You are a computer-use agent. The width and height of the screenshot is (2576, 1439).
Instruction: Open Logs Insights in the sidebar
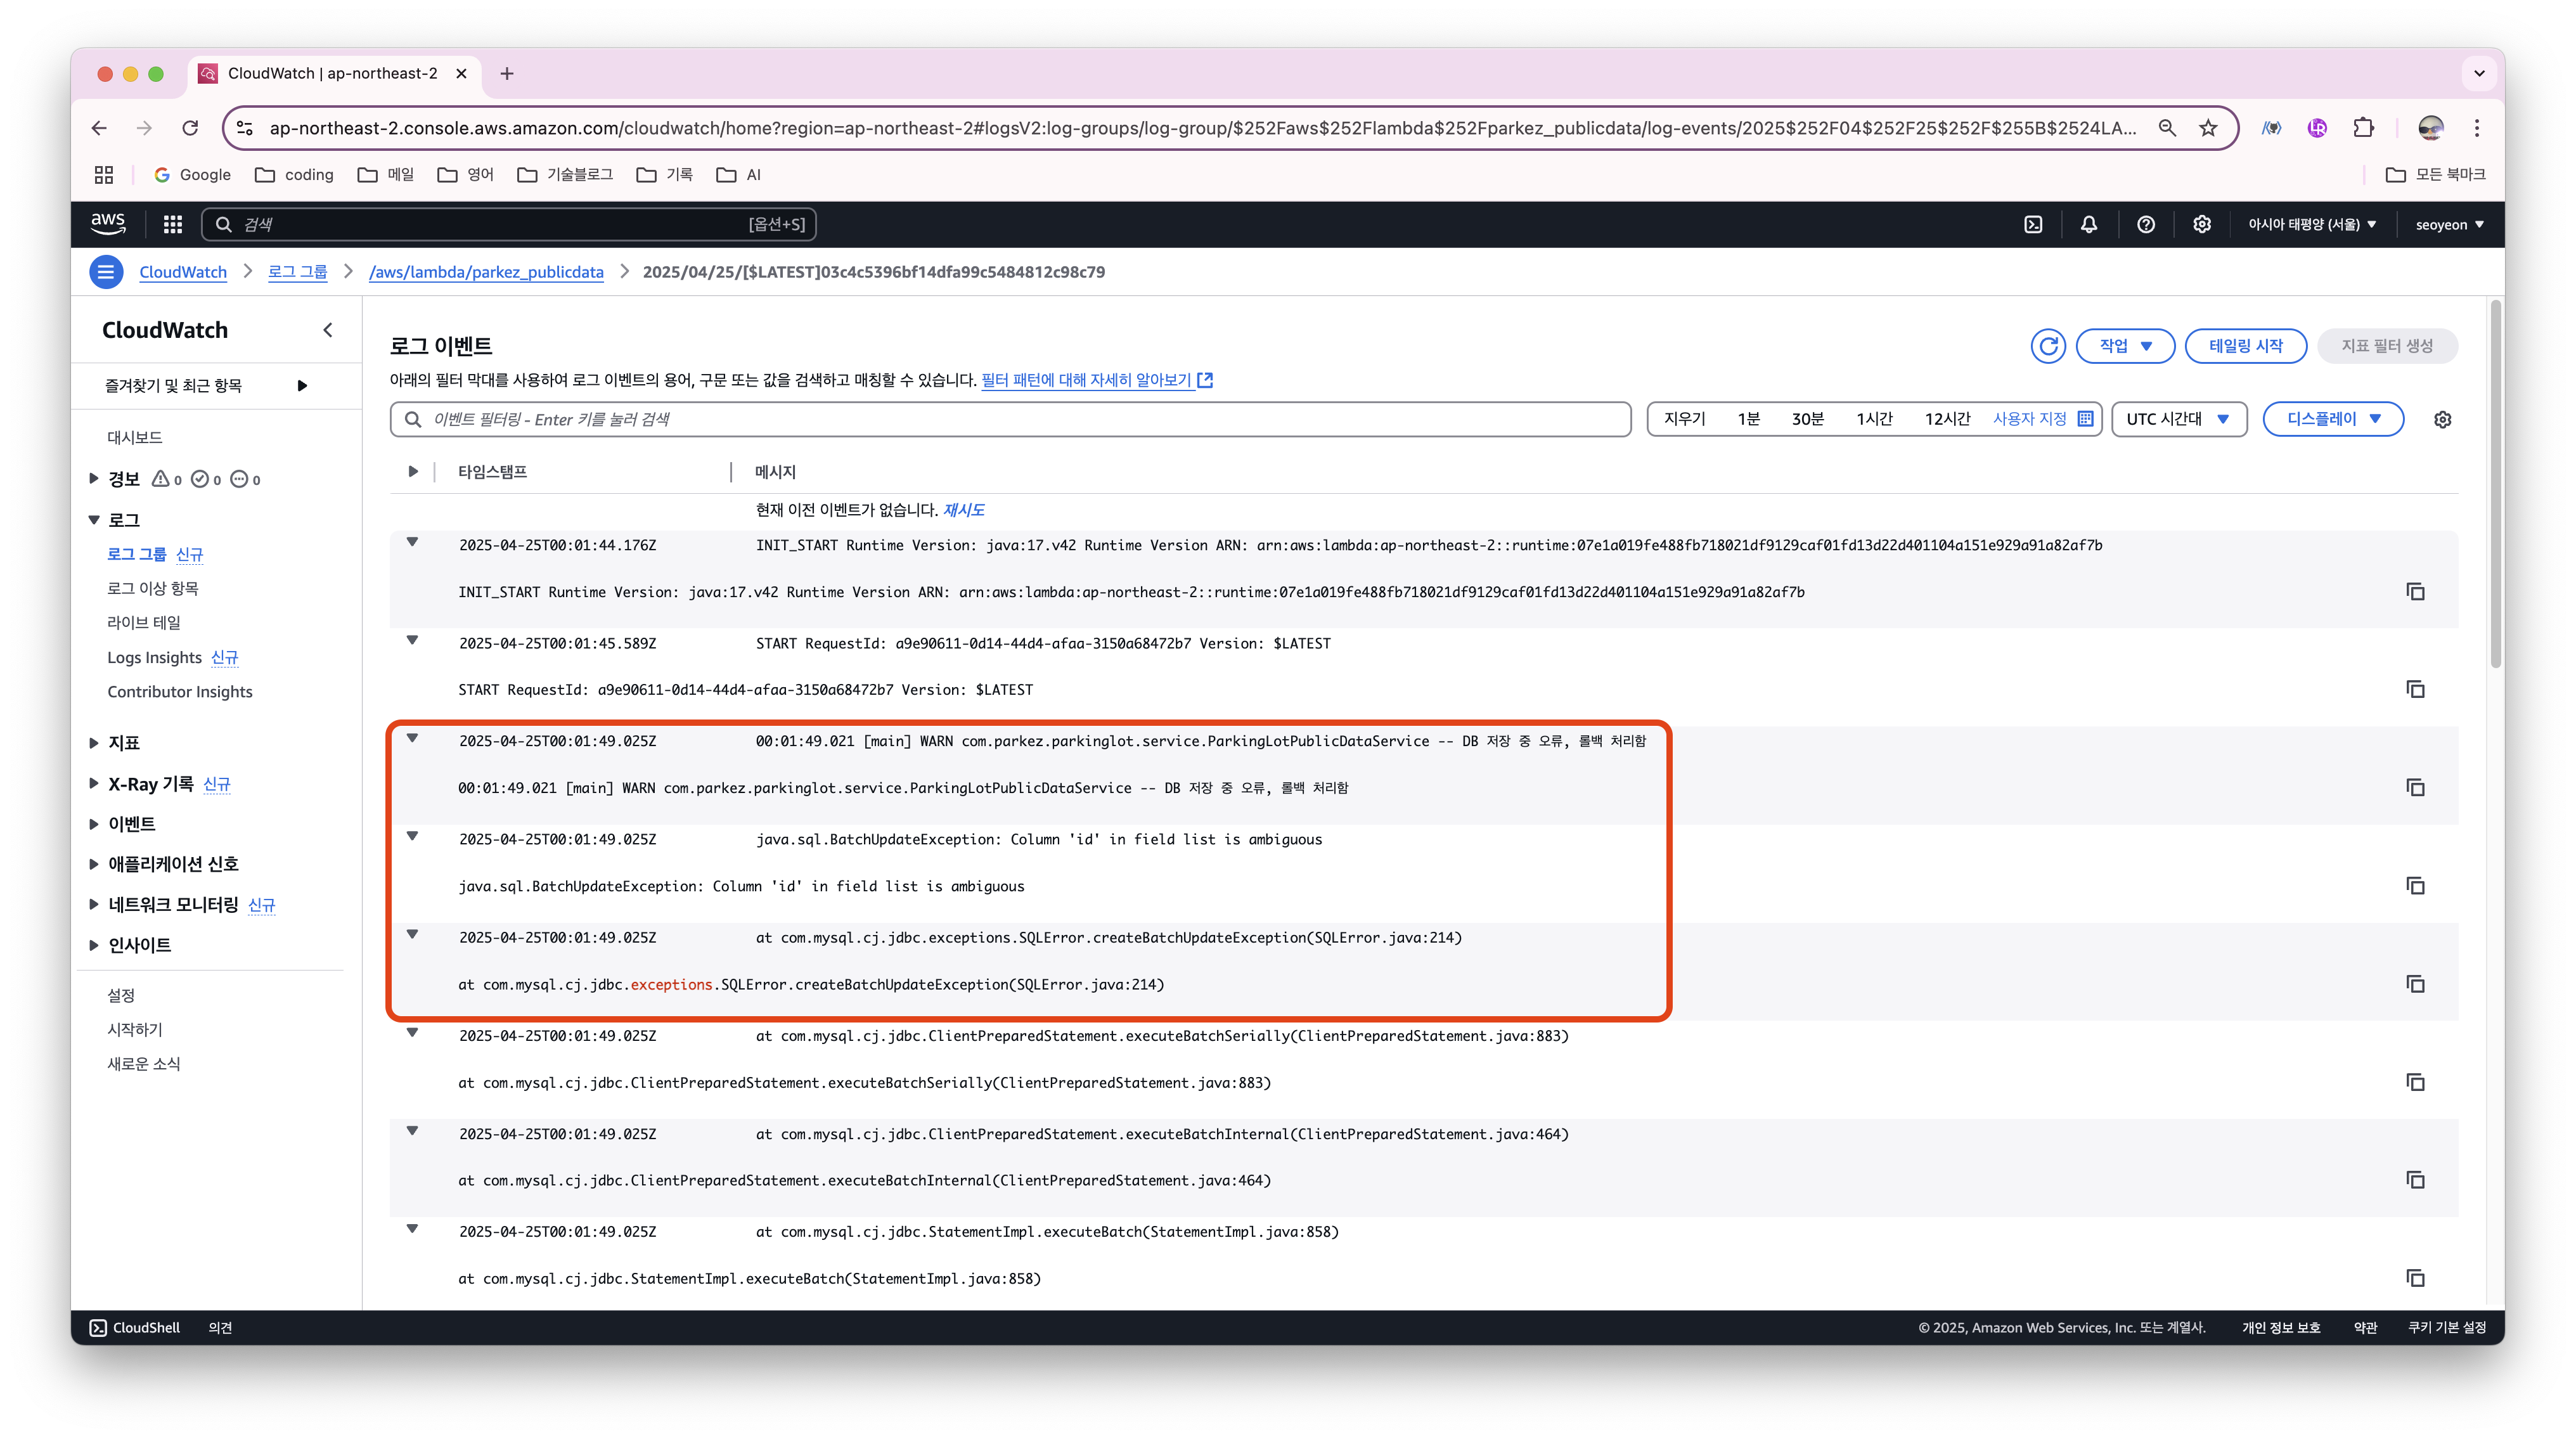[x=155, y=658]
